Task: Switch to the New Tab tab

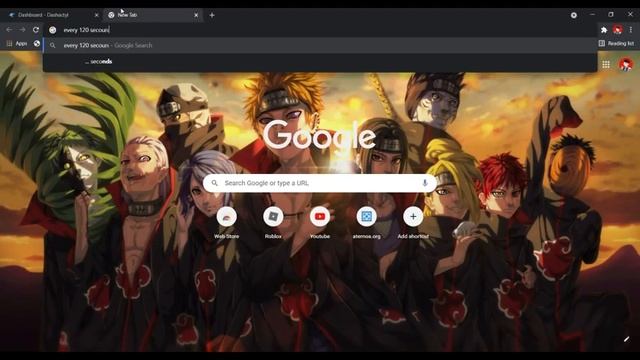Action: coord(153,15)
